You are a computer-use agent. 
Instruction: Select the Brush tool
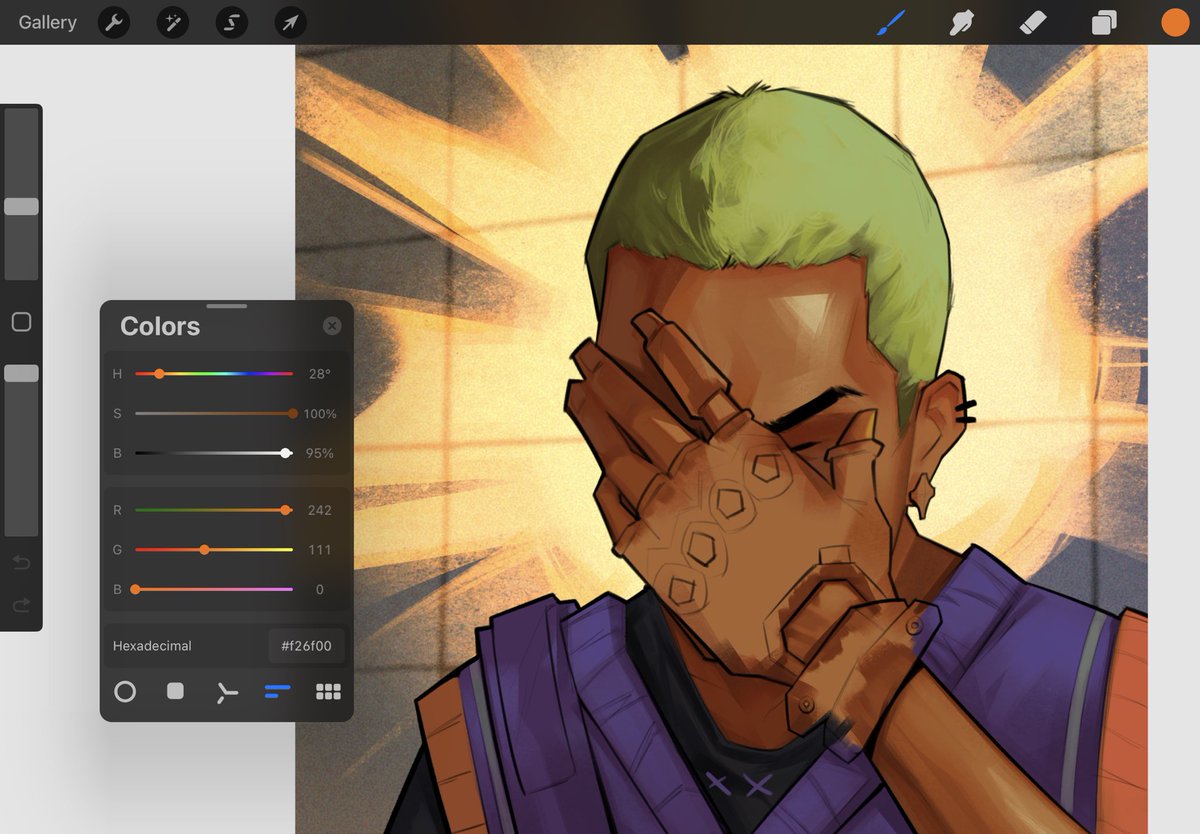pos(890,22)
